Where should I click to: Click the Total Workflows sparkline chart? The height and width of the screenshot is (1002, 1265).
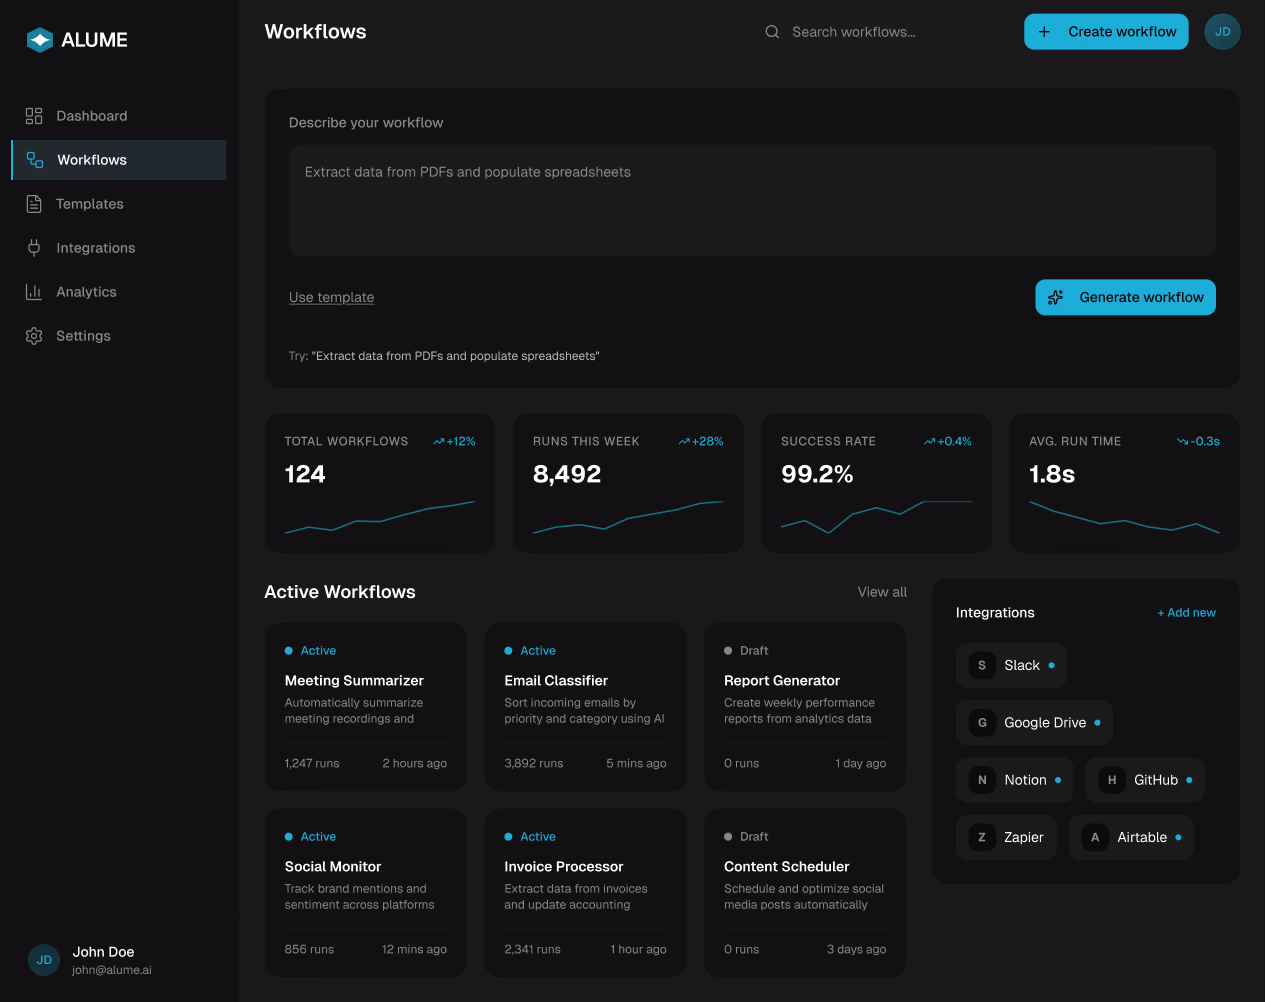pyautogui.click(x=380, y=517)
